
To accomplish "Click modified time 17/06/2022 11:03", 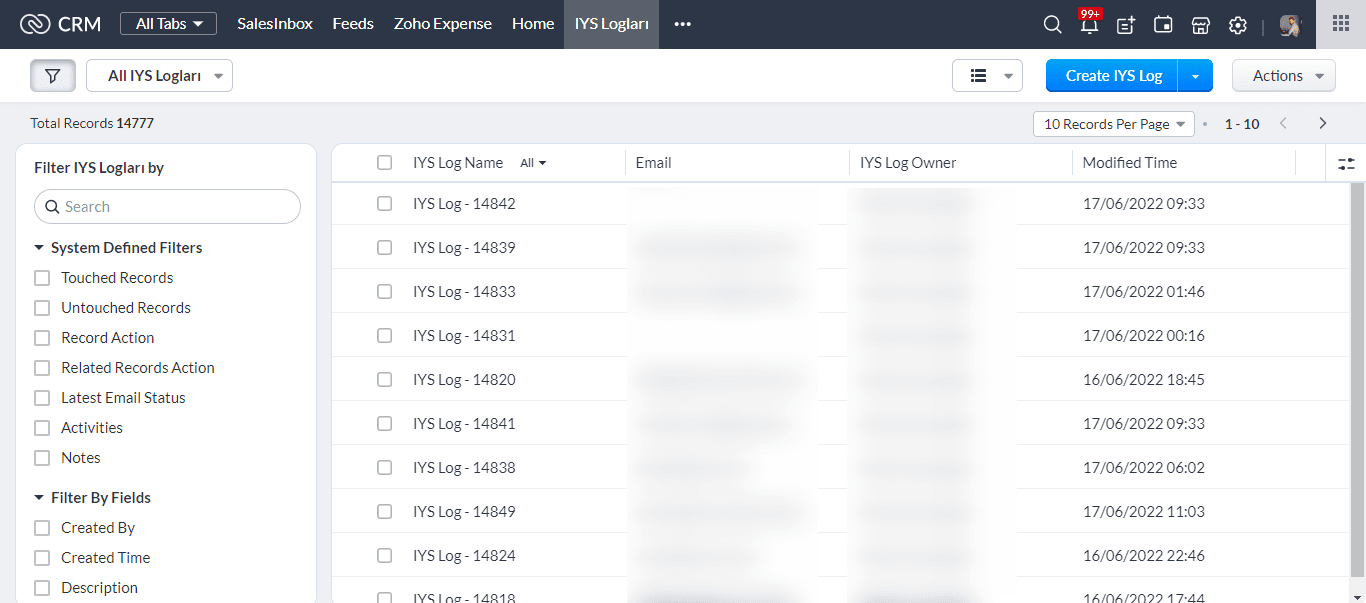I will click(1144, 512).
